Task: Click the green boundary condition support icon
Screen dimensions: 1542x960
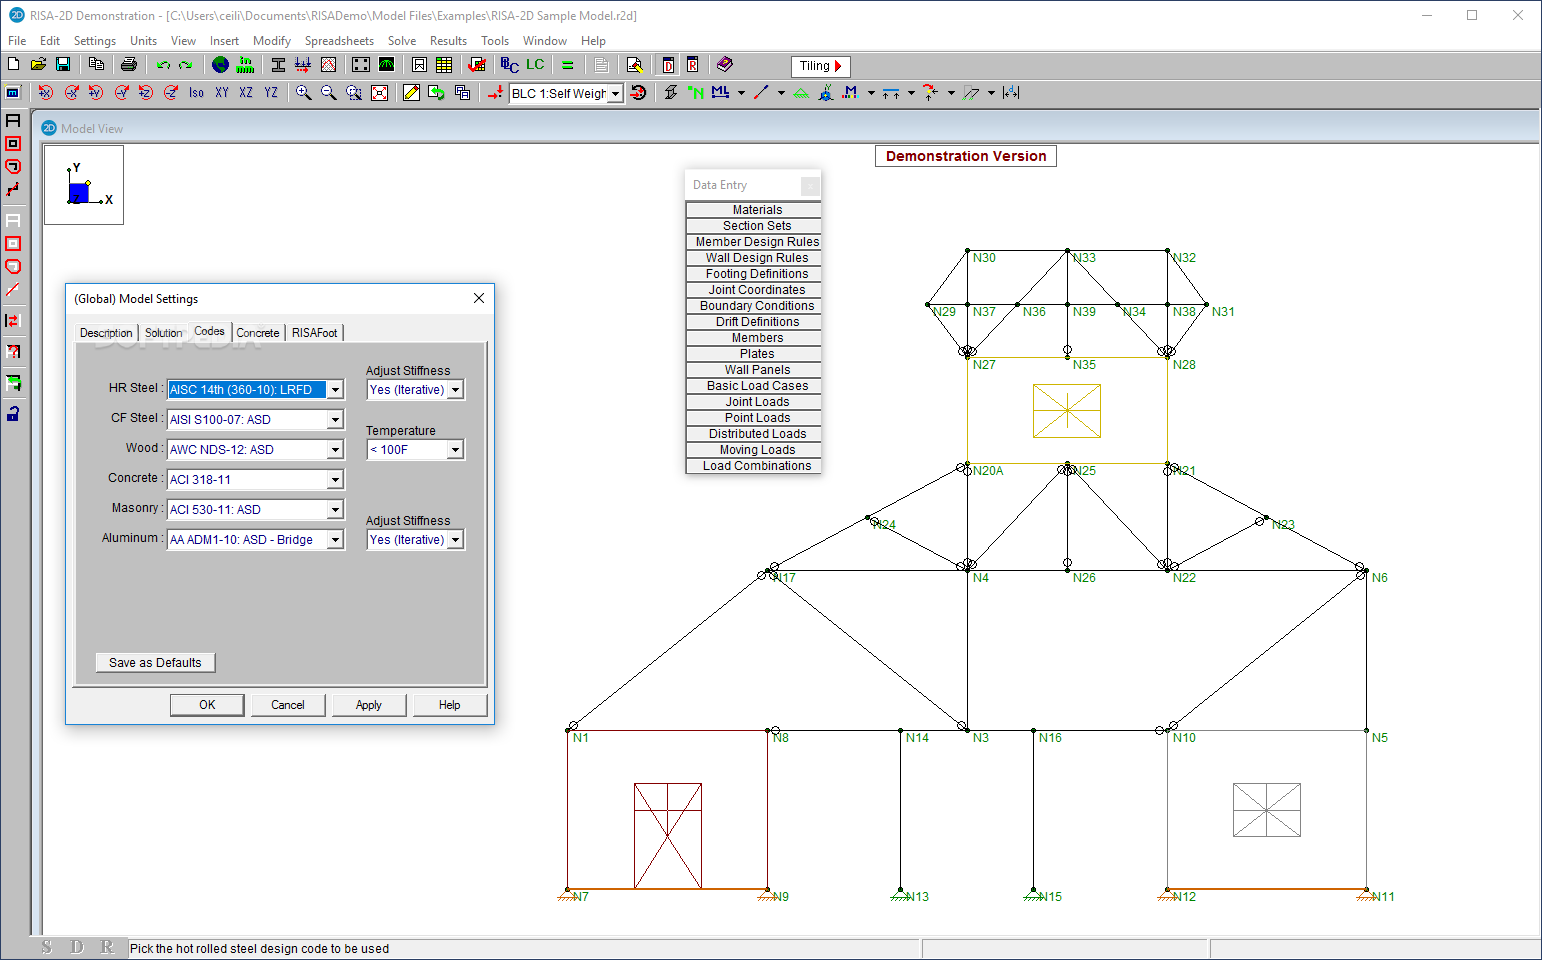Action: [801, 93]
